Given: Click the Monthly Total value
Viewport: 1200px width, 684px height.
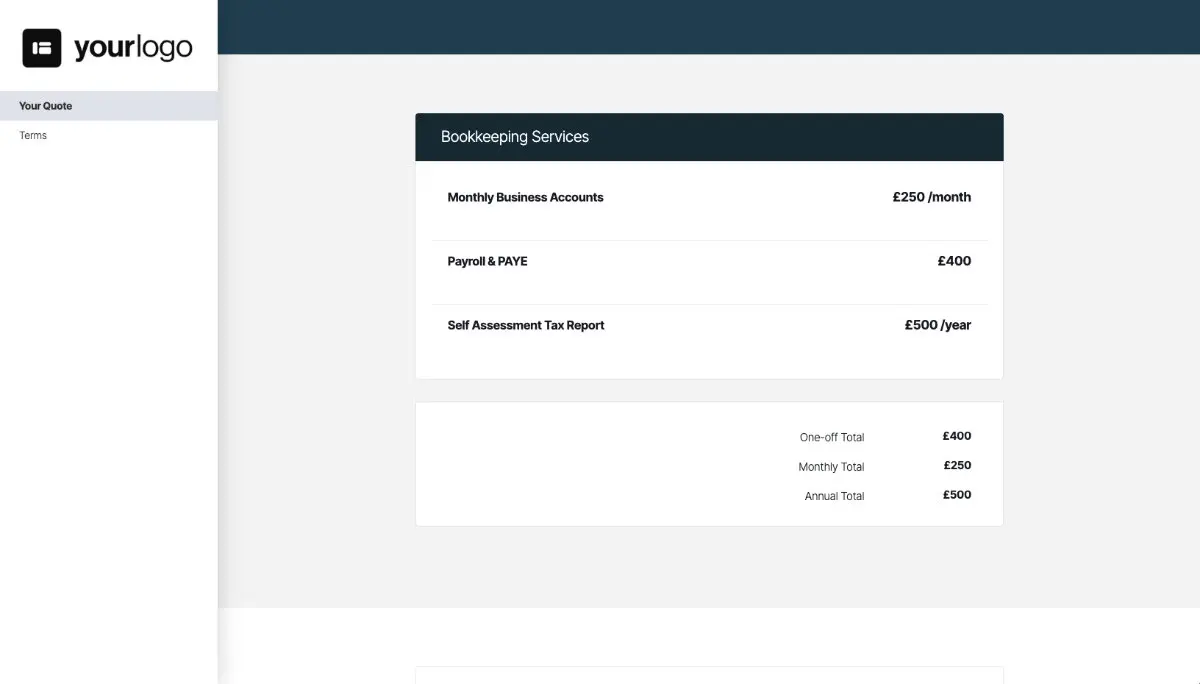Looking at the screenshot, I should click(x=958, y=465).
